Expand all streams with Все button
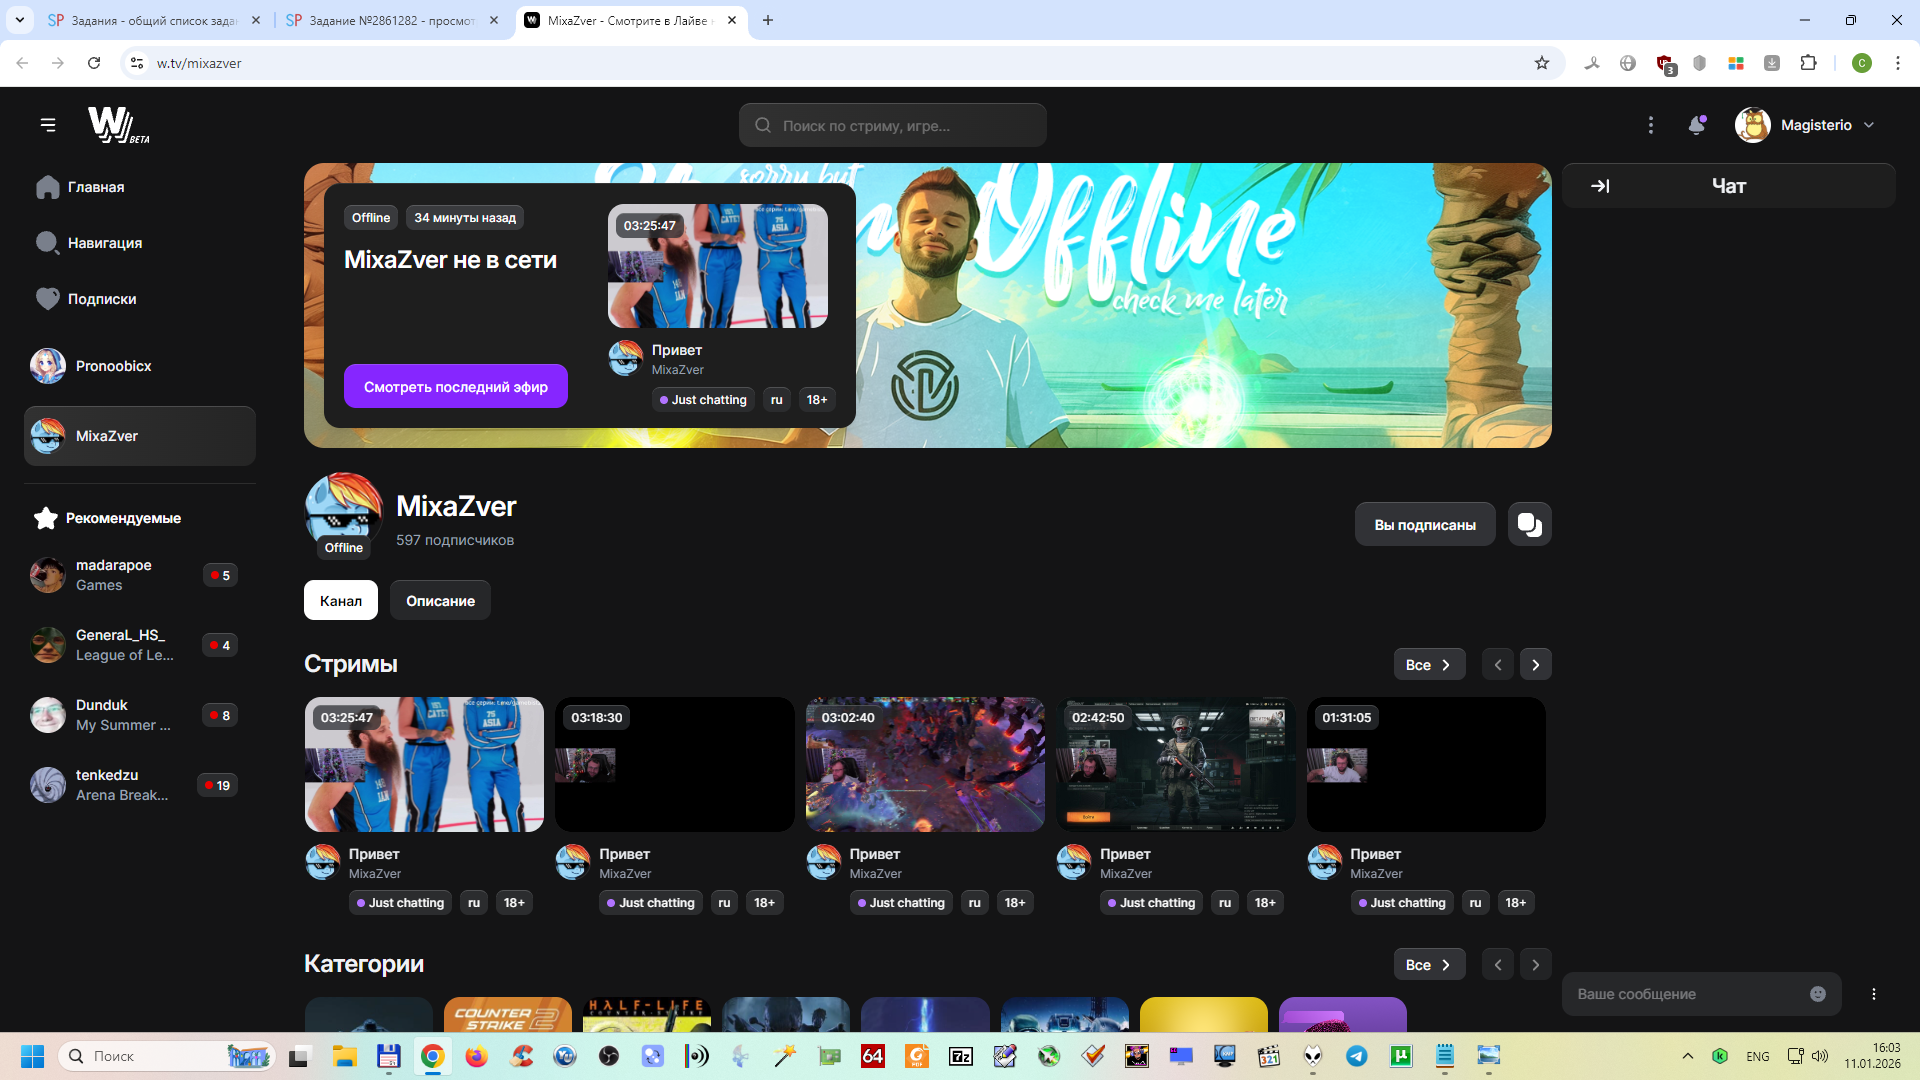Viewport: 1920px width, 1080px height. tap(1428, 665)
